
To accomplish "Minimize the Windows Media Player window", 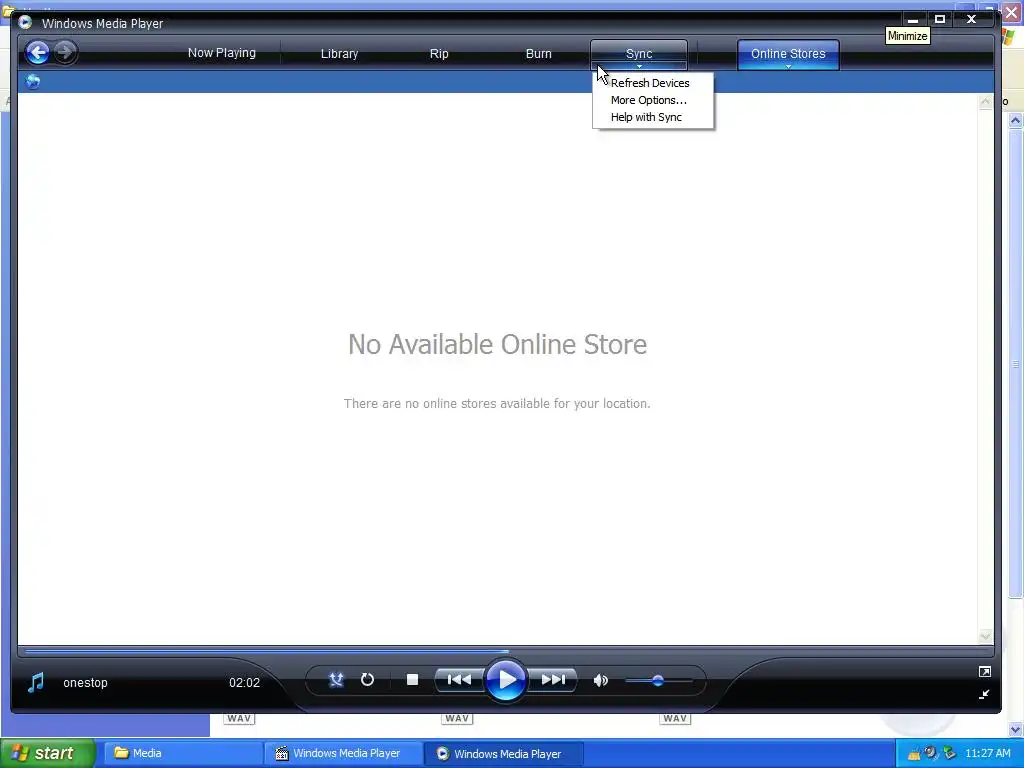I will point(913,19).
